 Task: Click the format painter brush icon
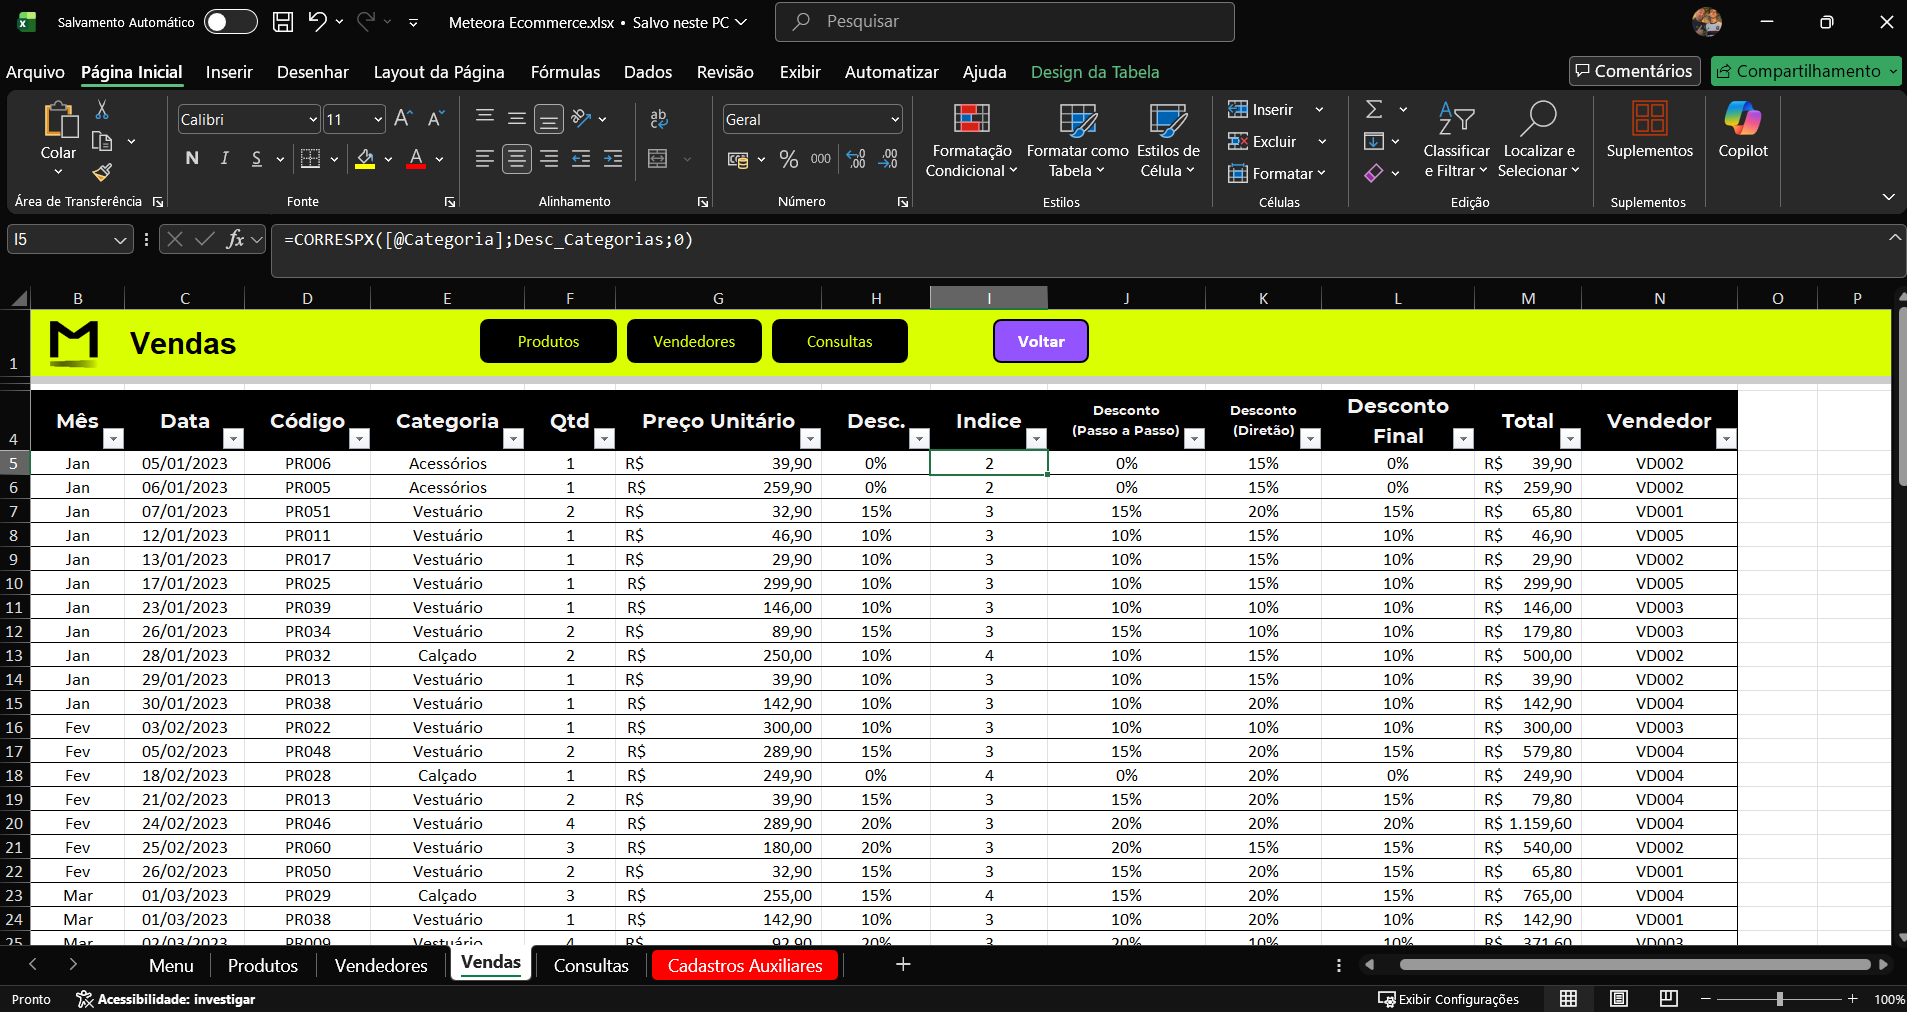click(x=102, y=172)
